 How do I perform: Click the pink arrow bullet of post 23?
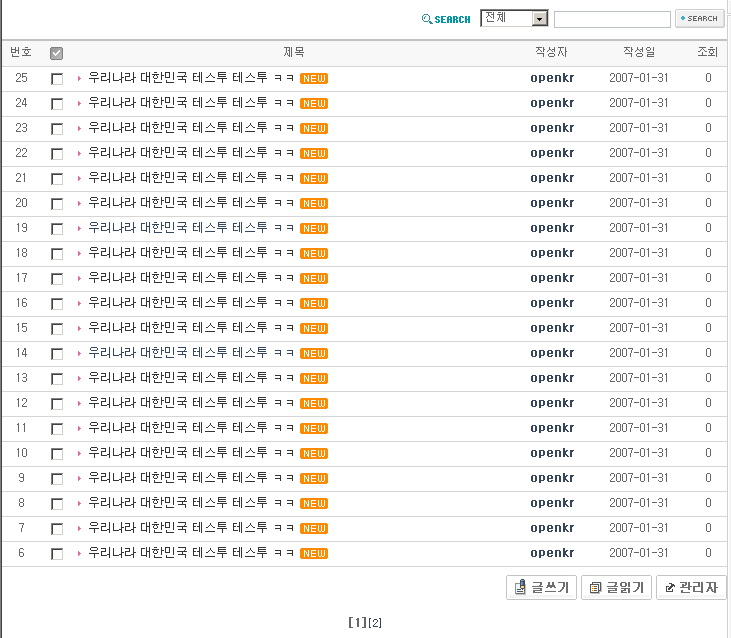pos(79,129)
